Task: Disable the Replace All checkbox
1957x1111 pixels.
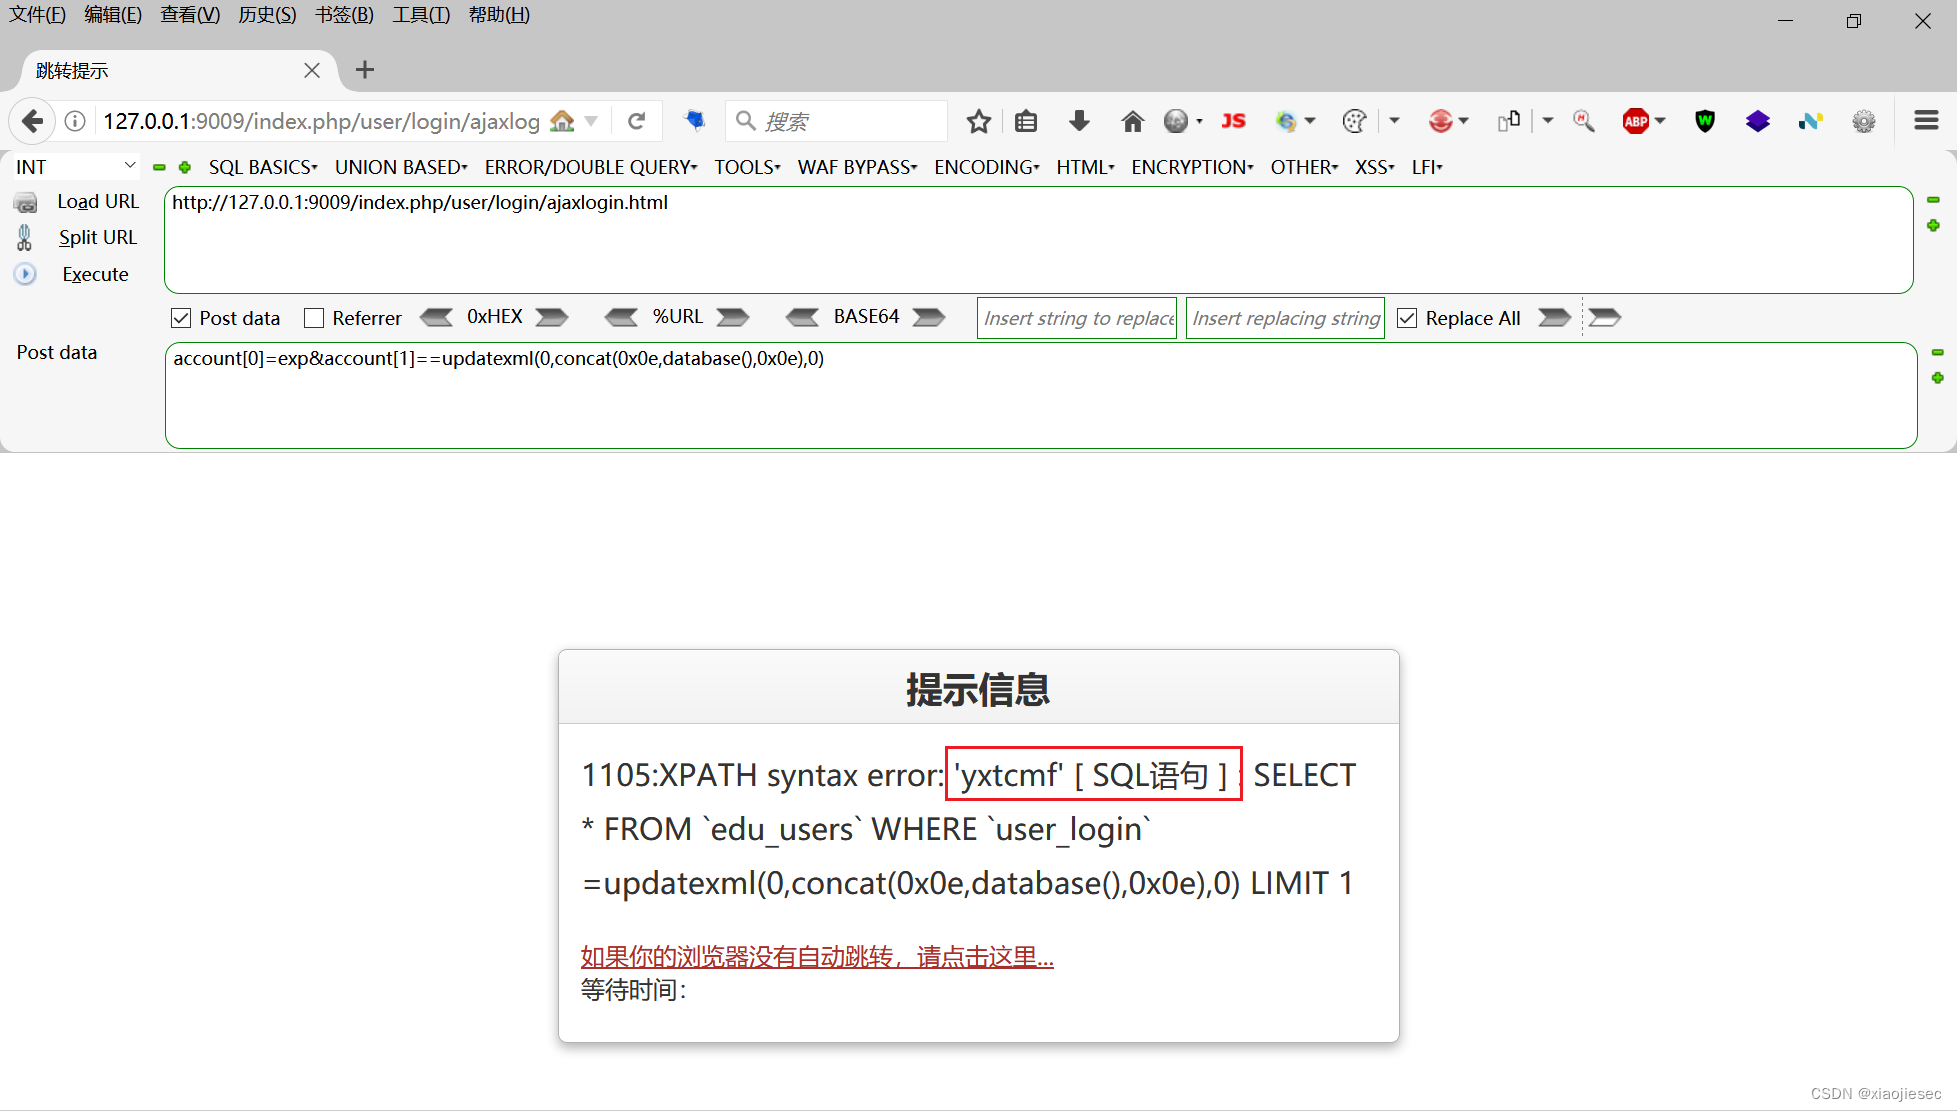Action: tap(1407, 317)
